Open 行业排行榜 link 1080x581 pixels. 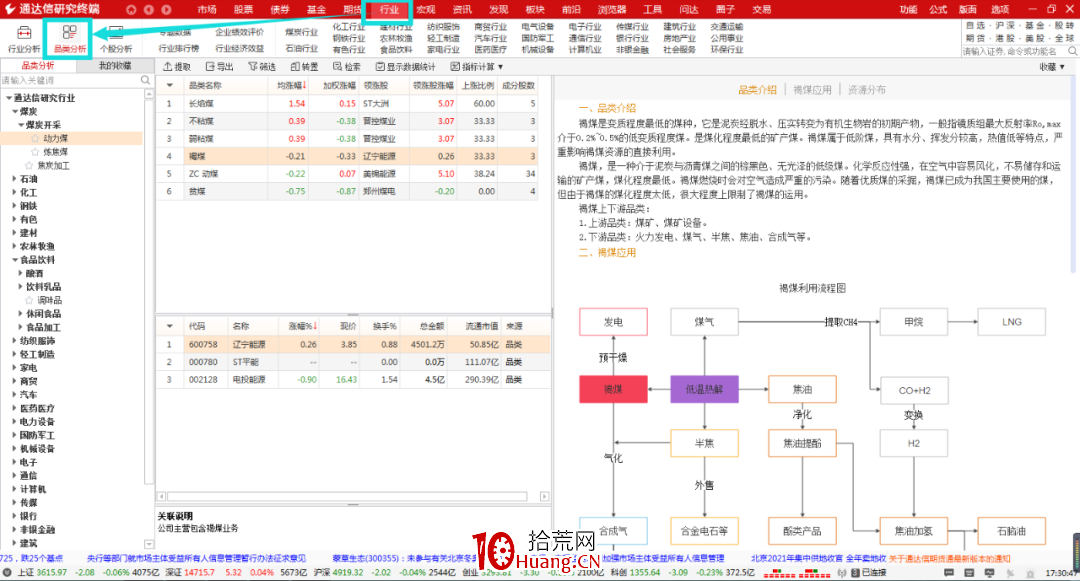(x=178, y=49)
